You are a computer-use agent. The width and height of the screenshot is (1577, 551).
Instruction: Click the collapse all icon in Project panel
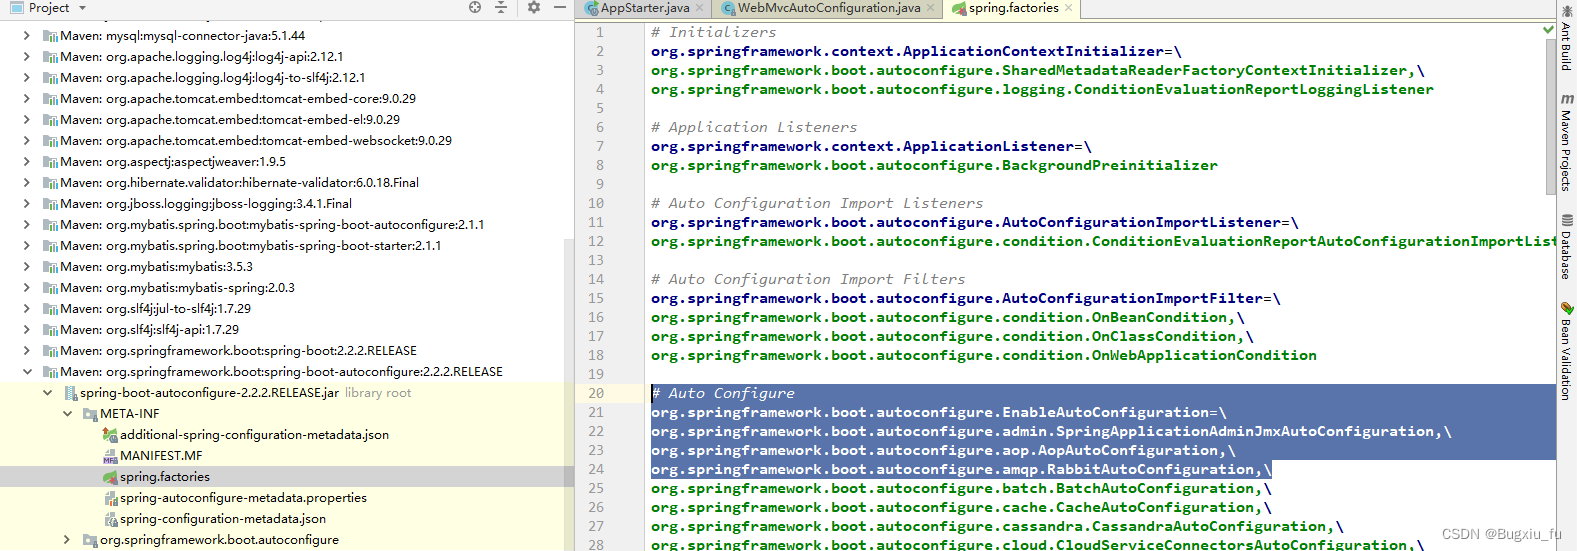tap(501, 8)
